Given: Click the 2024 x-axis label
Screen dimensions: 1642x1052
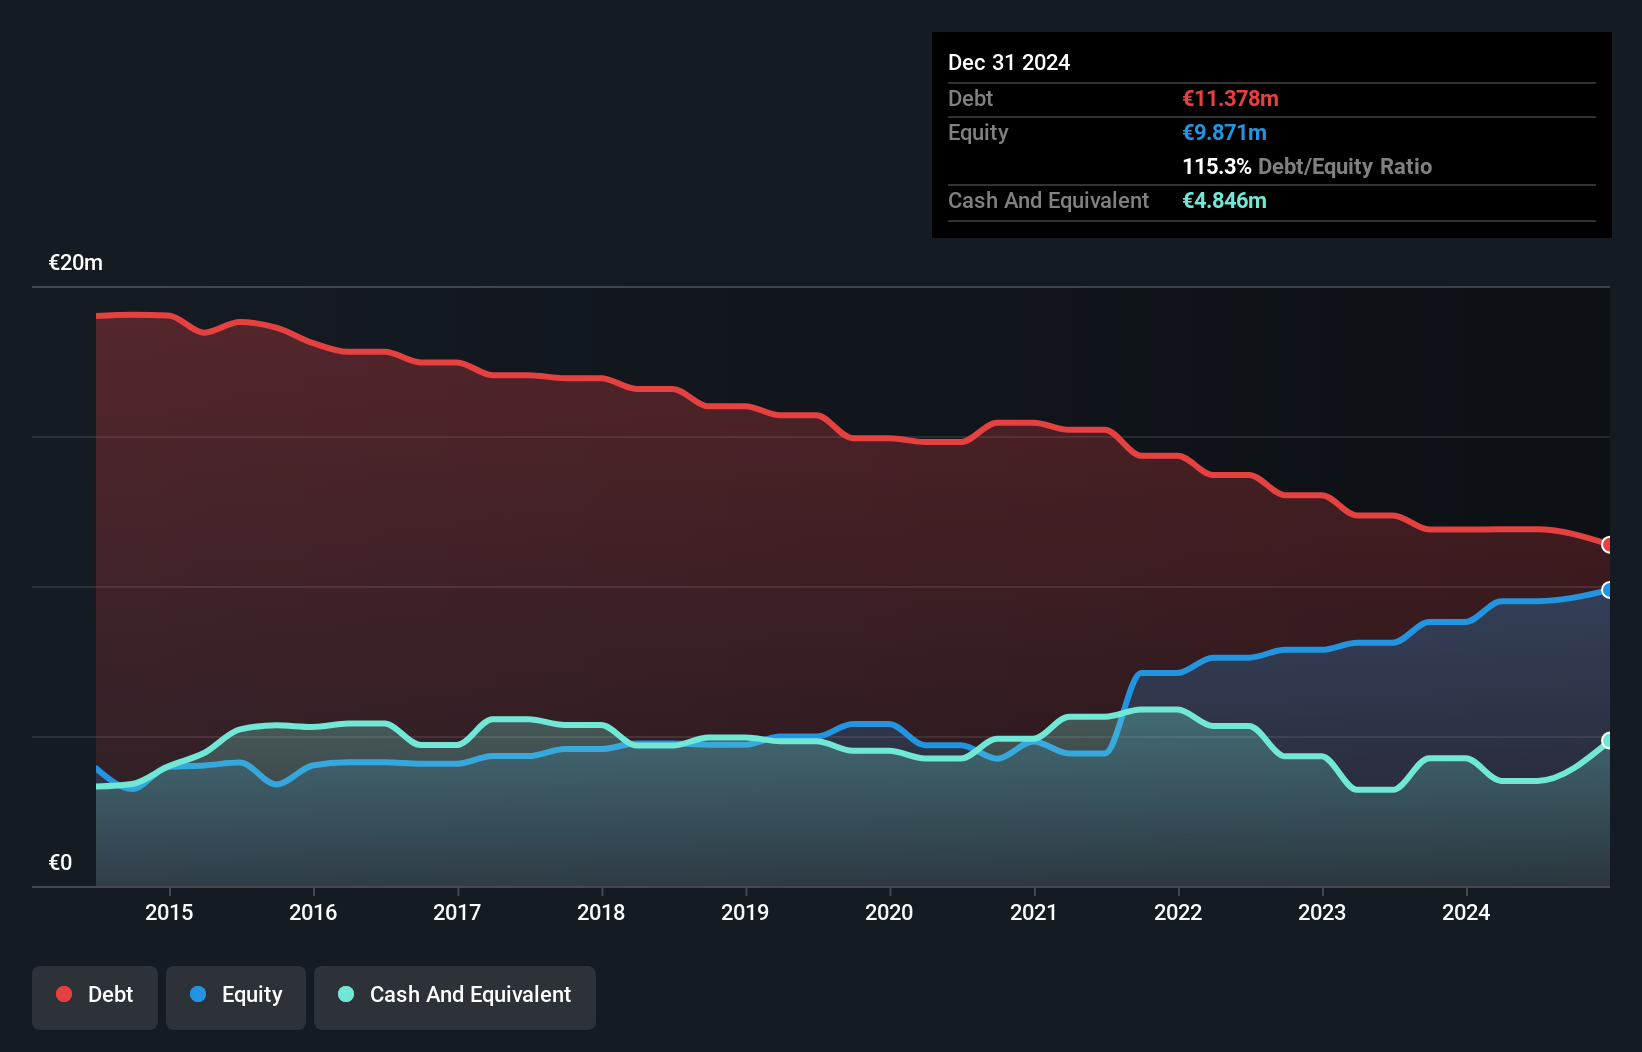Looking at the screenshot, I should (1466, 912).
